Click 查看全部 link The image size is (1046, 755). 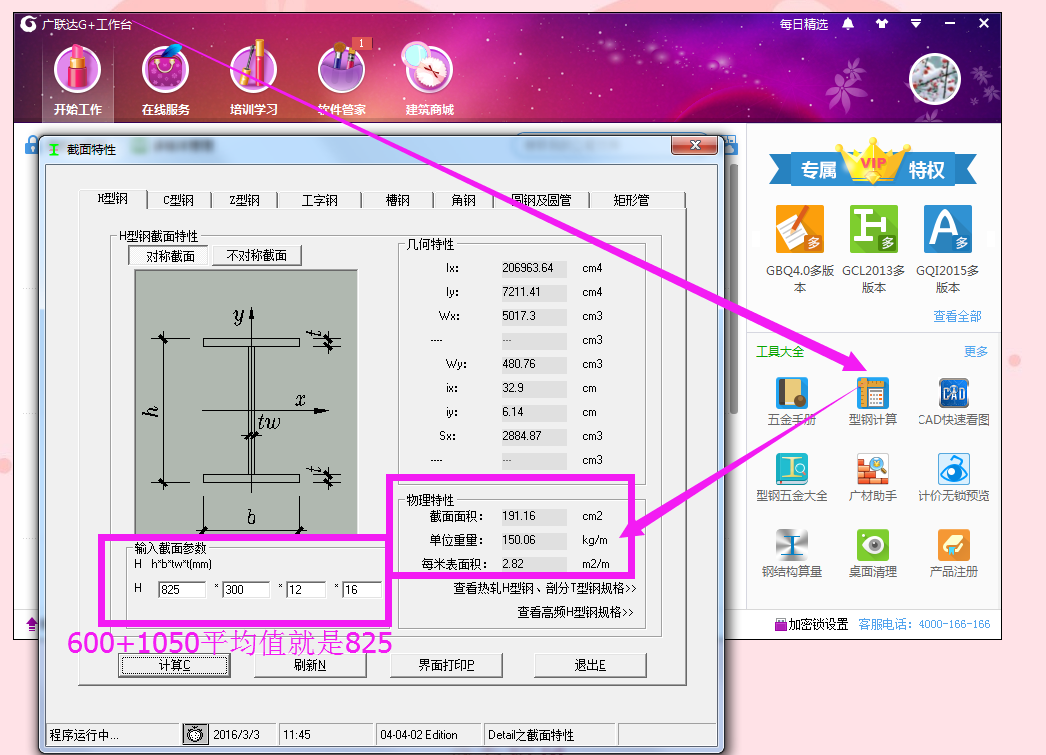pos(957,316)
